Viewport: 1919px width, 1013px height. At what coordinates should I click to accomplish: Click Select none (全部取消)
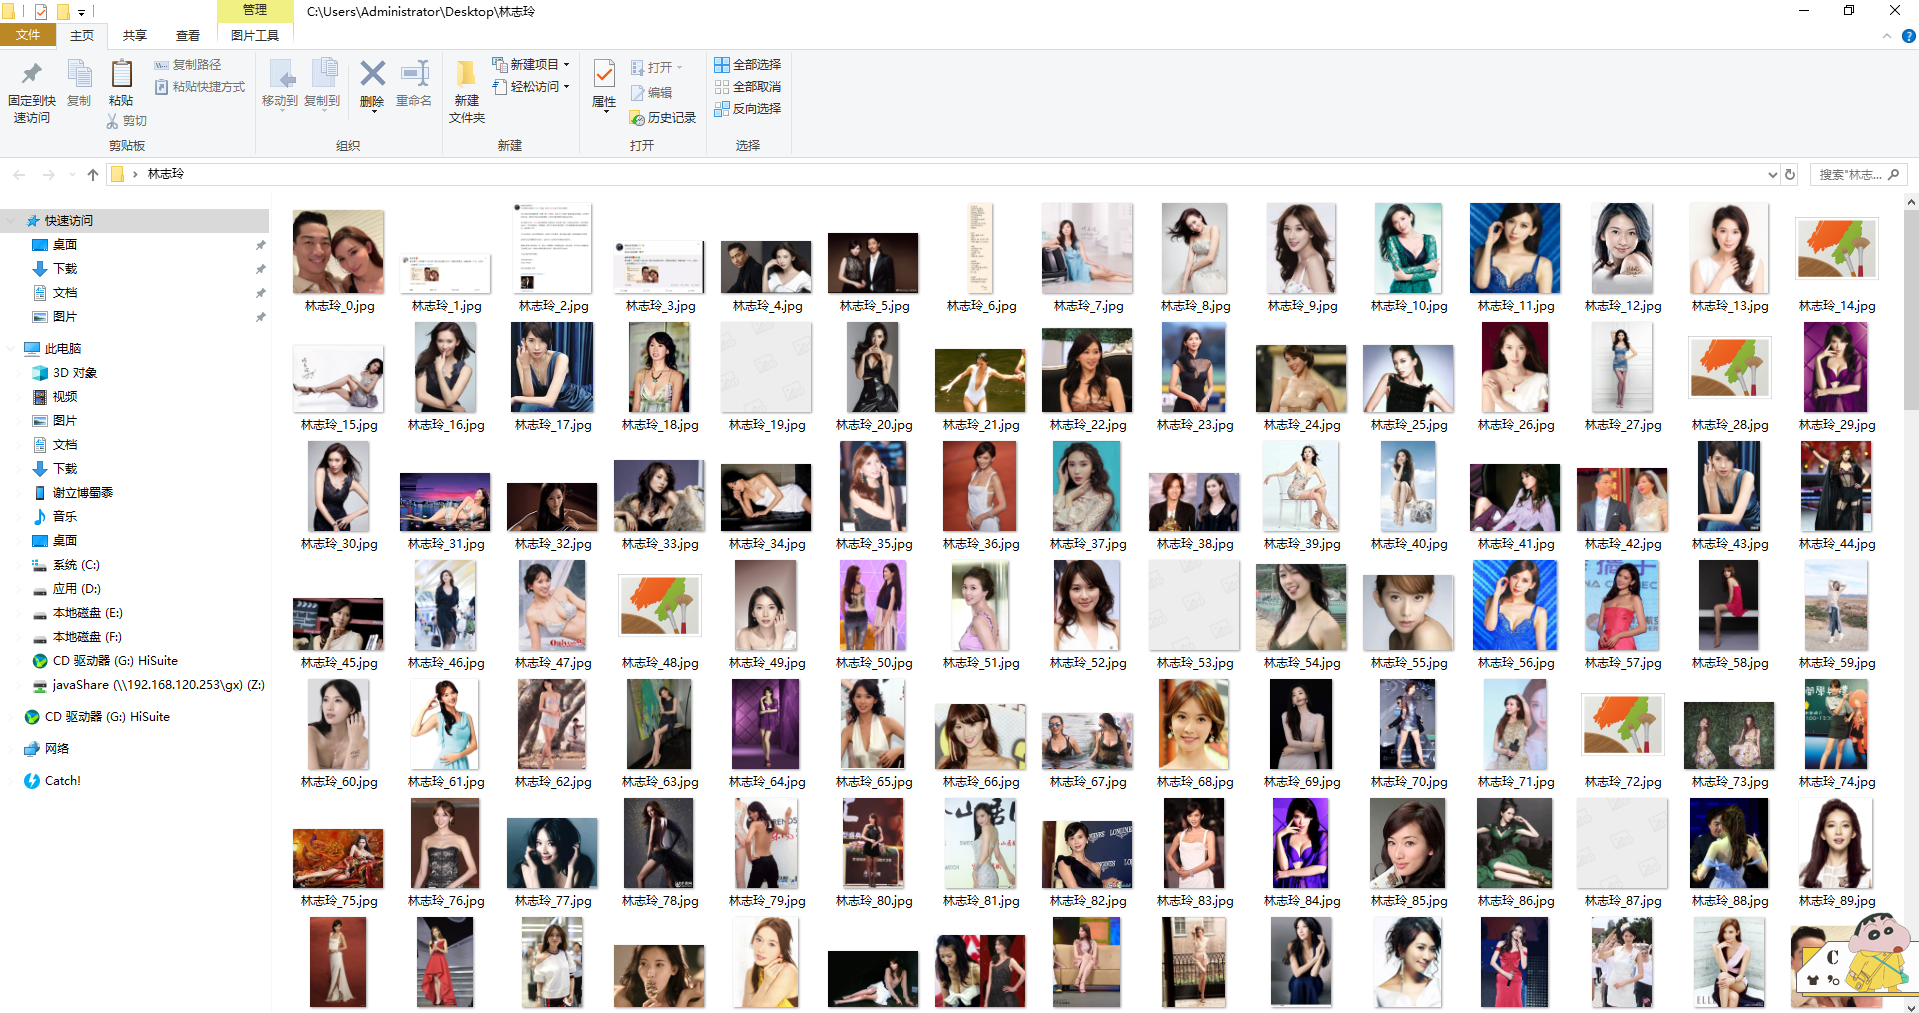pos(747,87)
